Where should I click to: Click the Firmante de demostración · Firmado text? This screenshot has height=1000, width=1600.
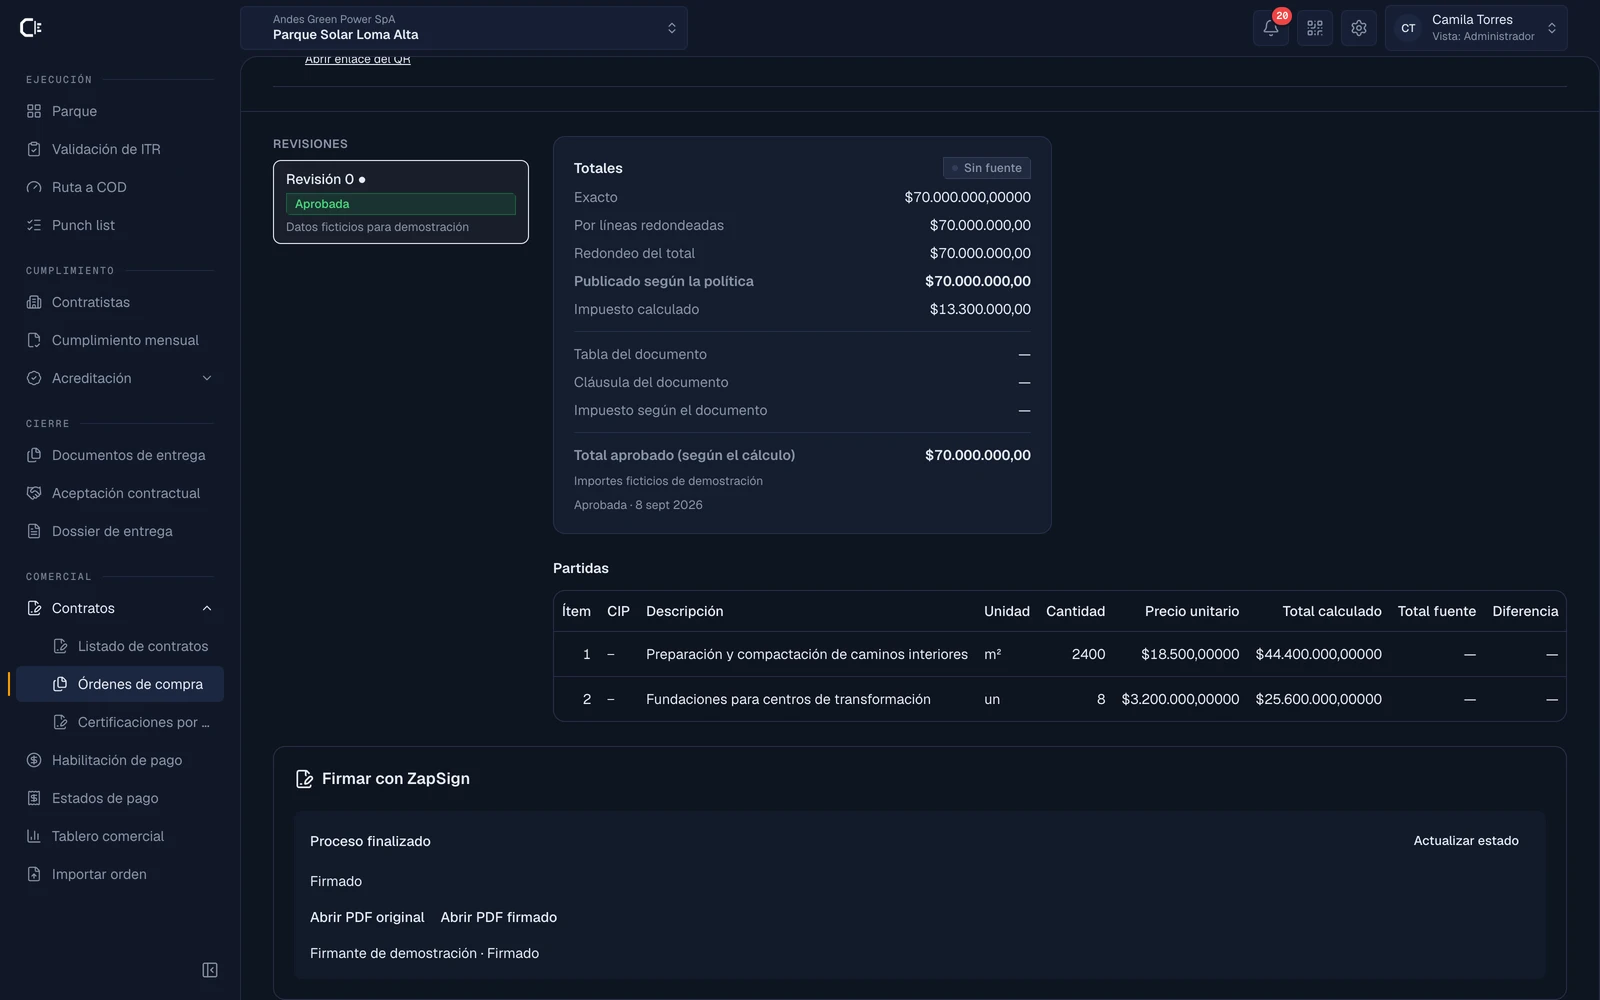pyautogui.click(x=424, y=953)
